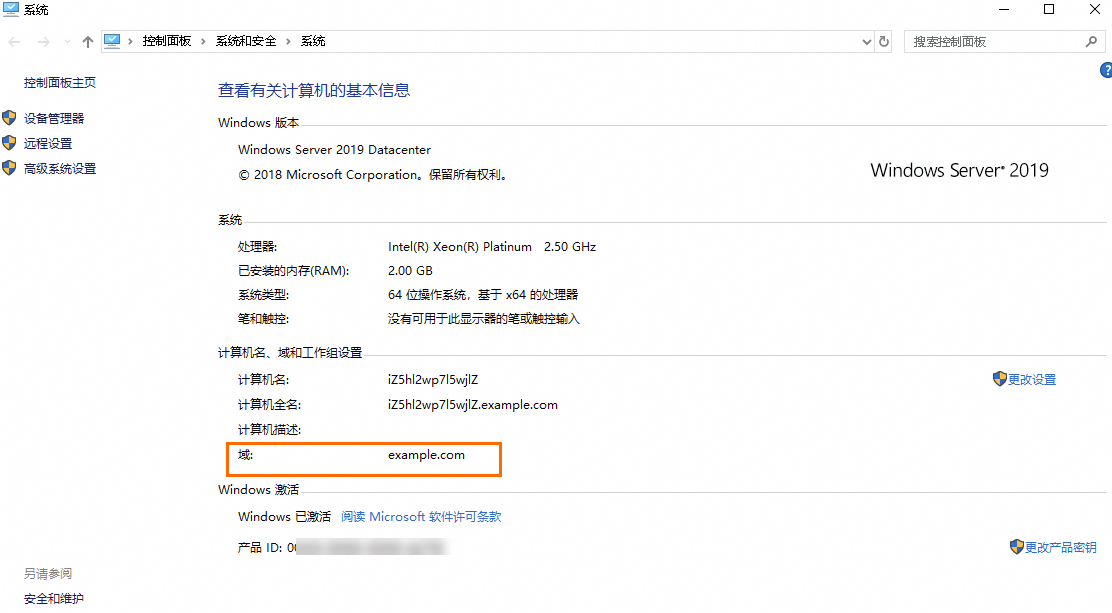Viewport: 1112px width, 613px height.
Task: Select Windows Server 2019 Datacenter text
Action: (334, 150)
